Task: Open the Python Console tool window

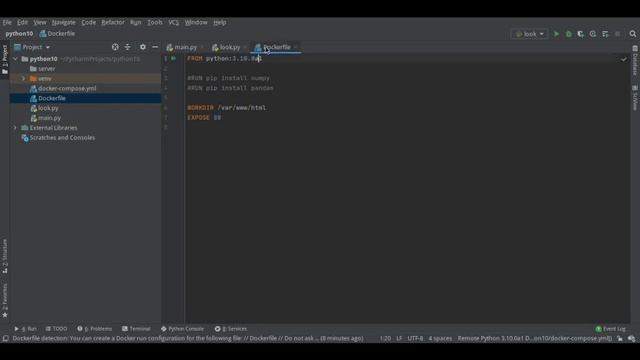Action: (182, 329)
